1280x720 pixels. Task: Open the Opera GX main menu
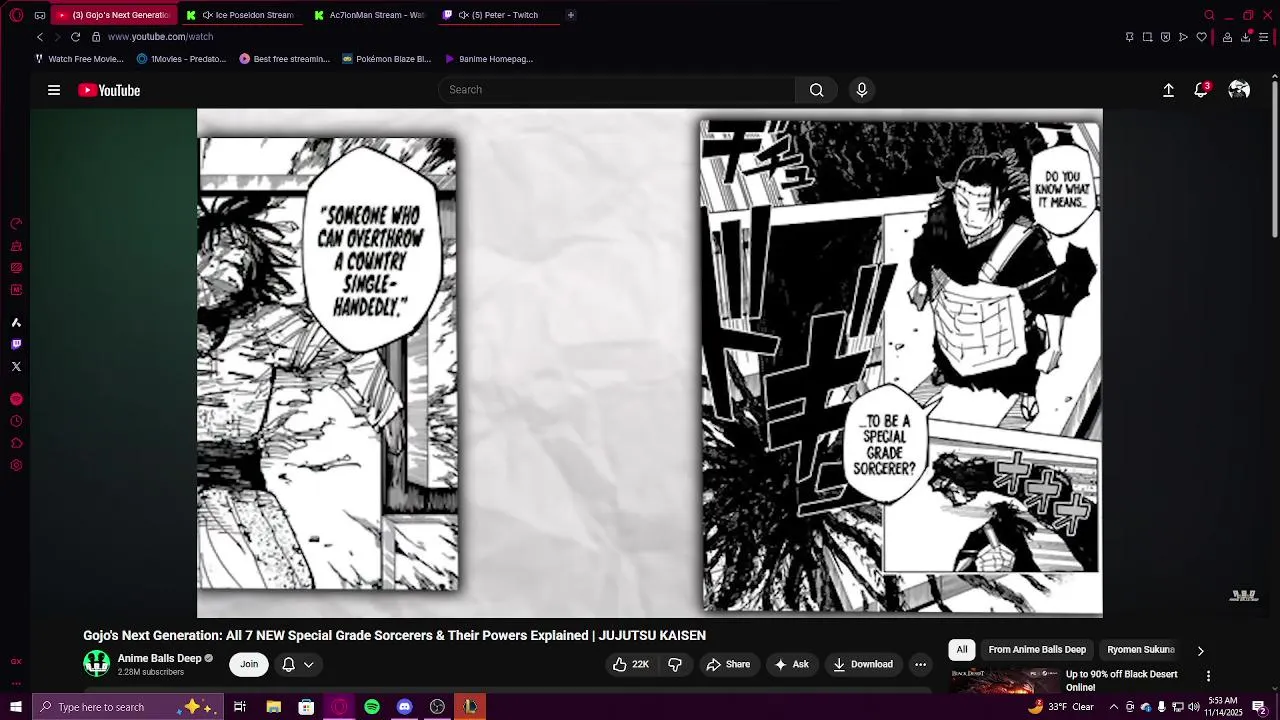click(16, 15)
